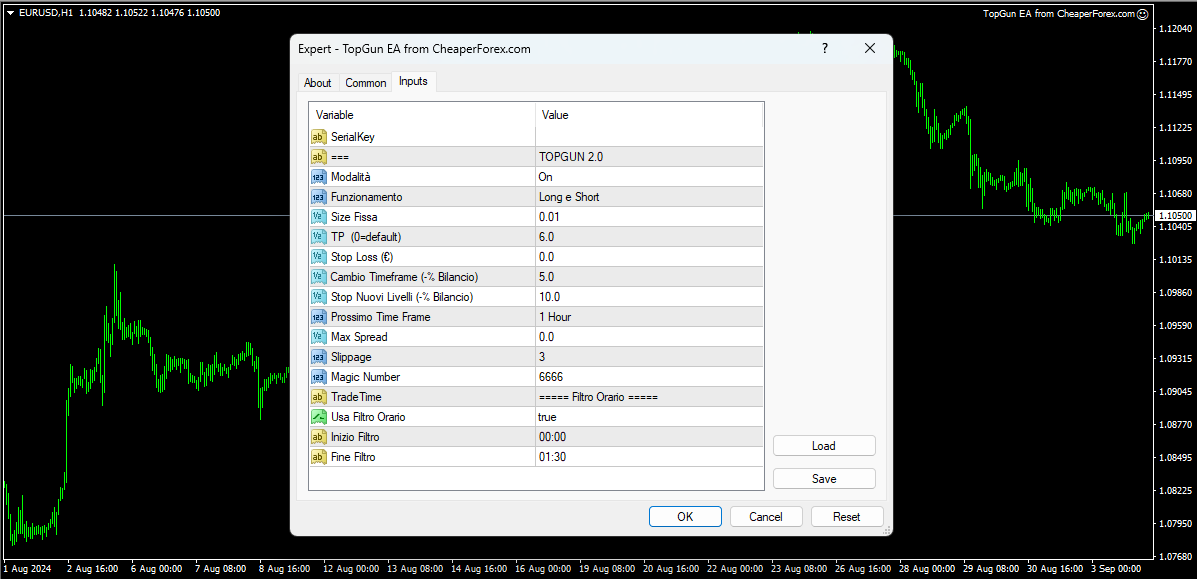The height and width of the screenshot is (579, 1197).
Task: Click the integer icon next to Funzionamento
Action: tap(319, 196)
